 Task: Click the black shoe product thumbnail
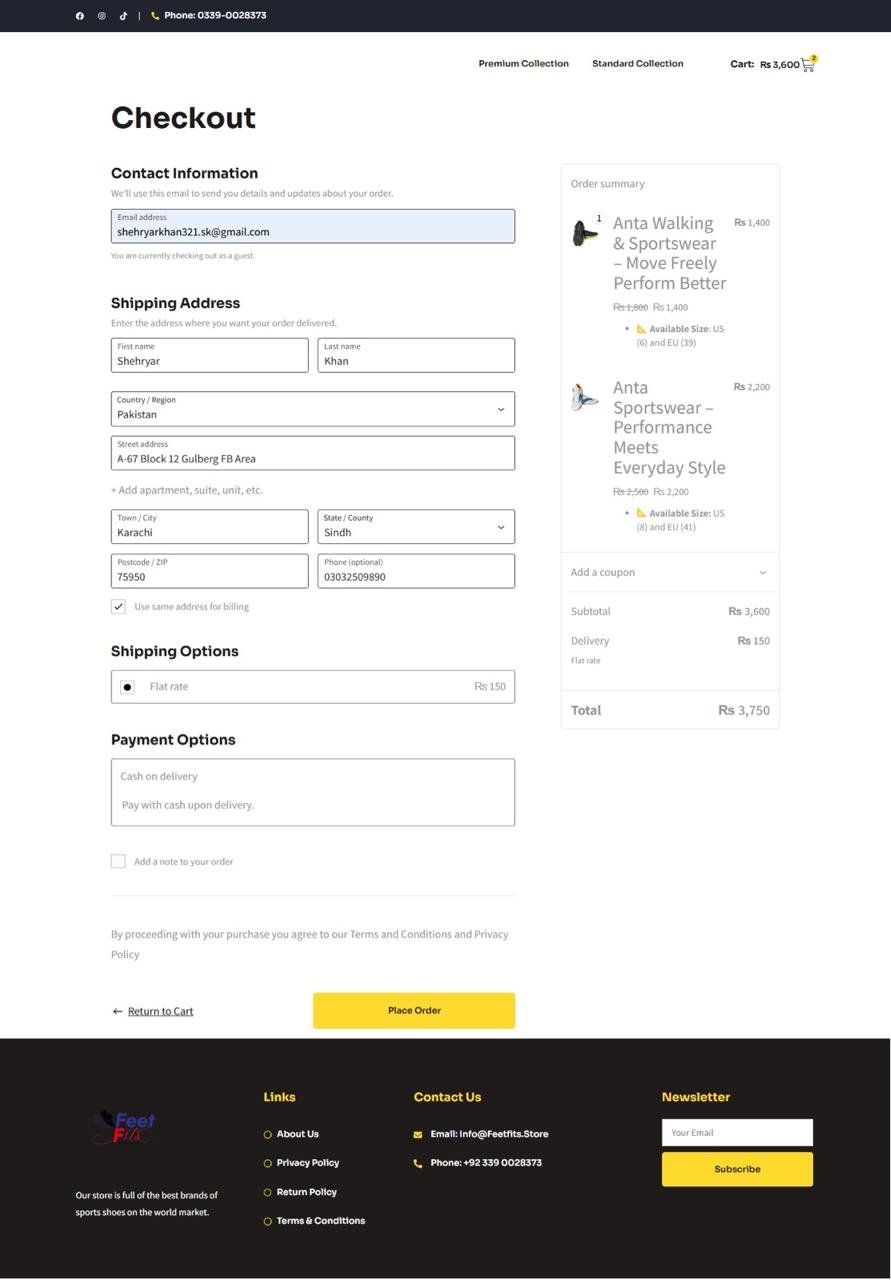(585, 234)
